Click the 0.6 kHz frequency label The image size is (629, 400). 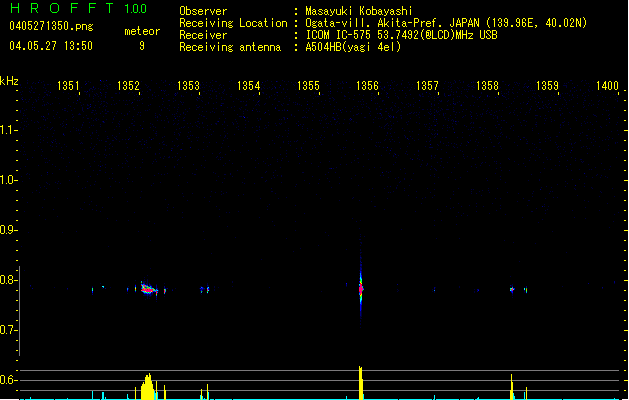click(x=7, y=380)
